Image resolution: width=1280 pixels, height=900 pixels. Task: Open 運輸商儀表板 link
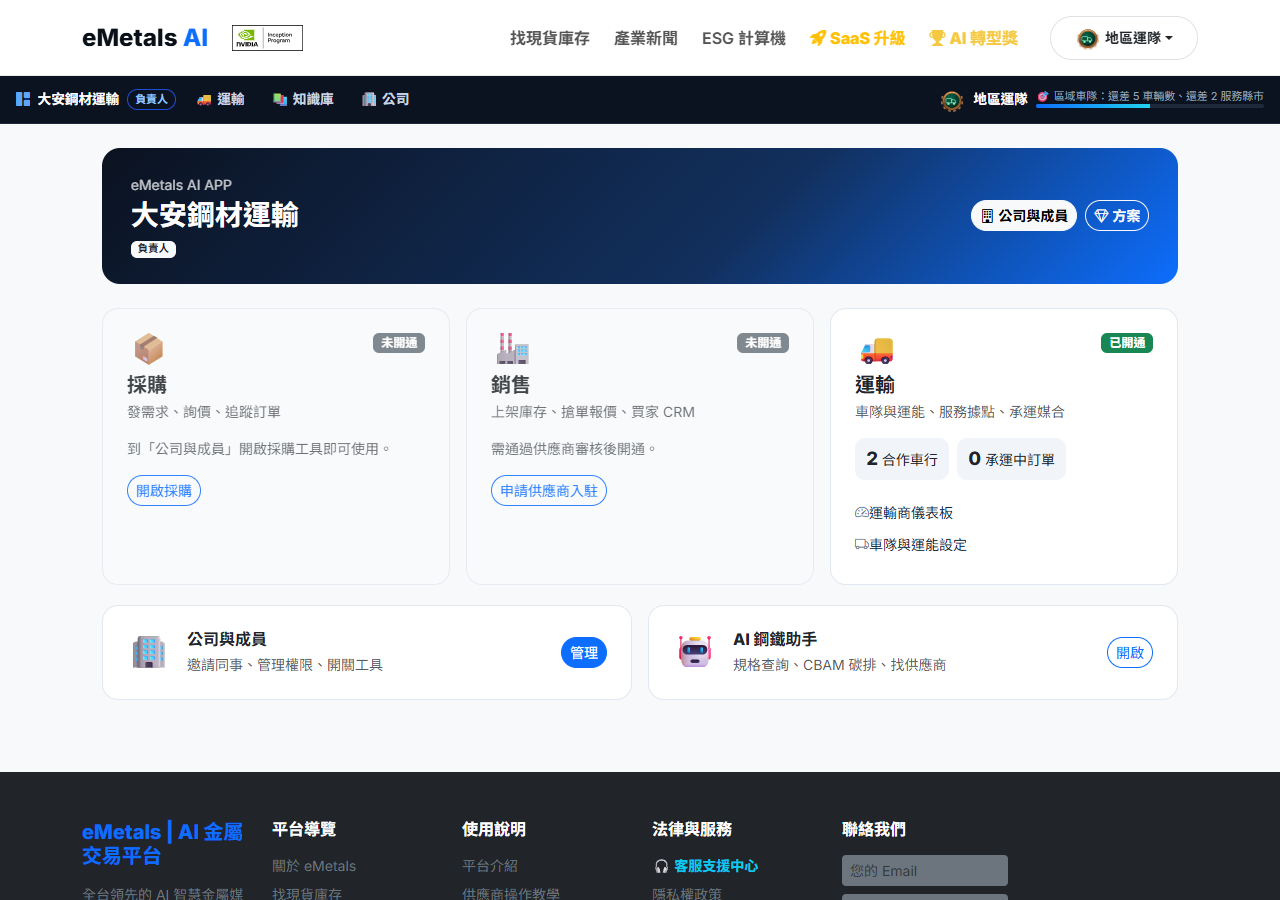coord(904,513)
